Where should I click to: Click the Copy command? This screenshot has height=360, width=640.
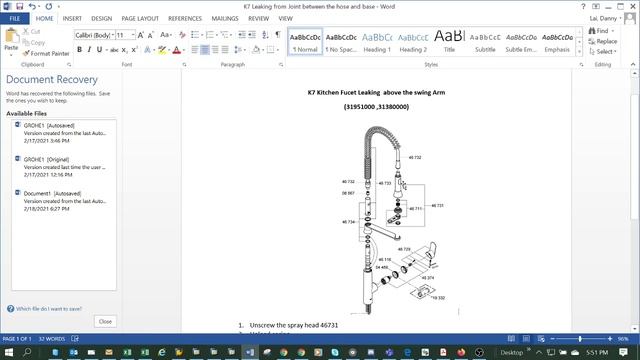pyautogui.click(x=34, y=42)
